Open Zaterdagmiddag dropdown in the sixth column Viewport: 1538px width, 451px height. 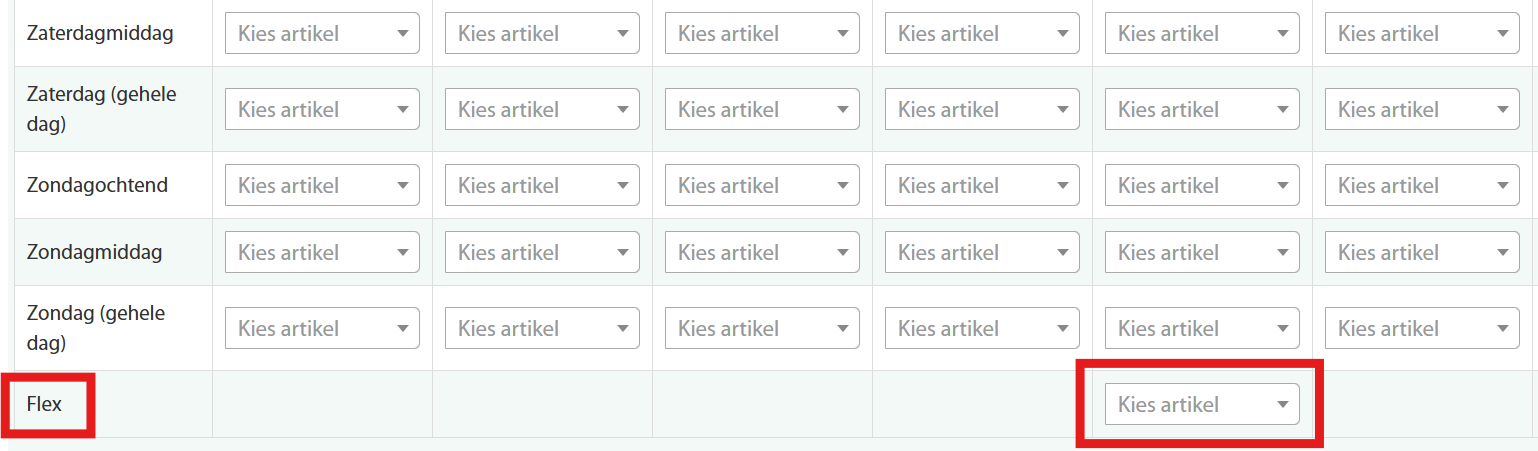(1421, 33)
